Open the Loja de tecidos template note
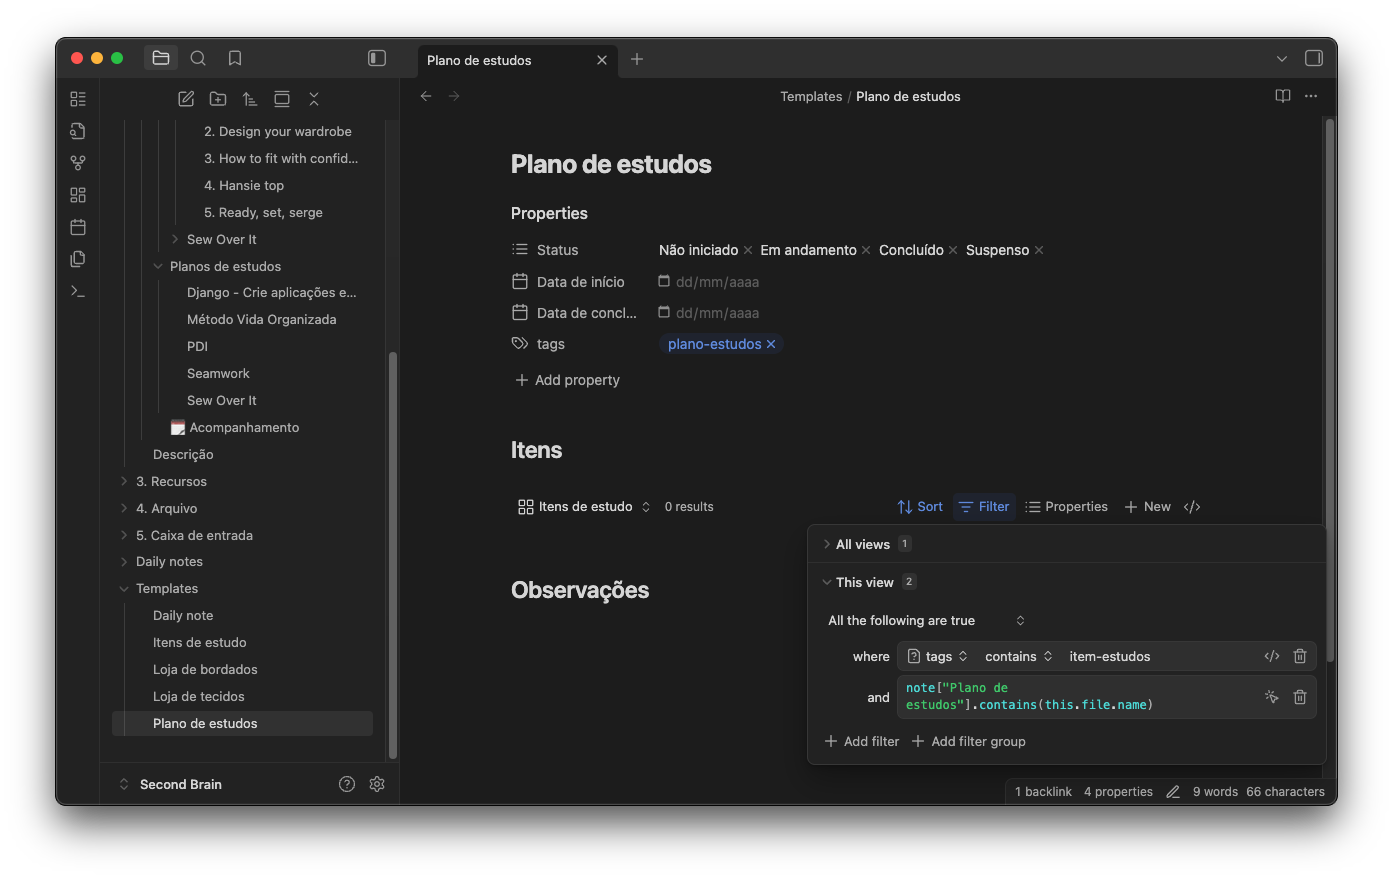Screen dimensions: 1393x879 tap(198, 697)
